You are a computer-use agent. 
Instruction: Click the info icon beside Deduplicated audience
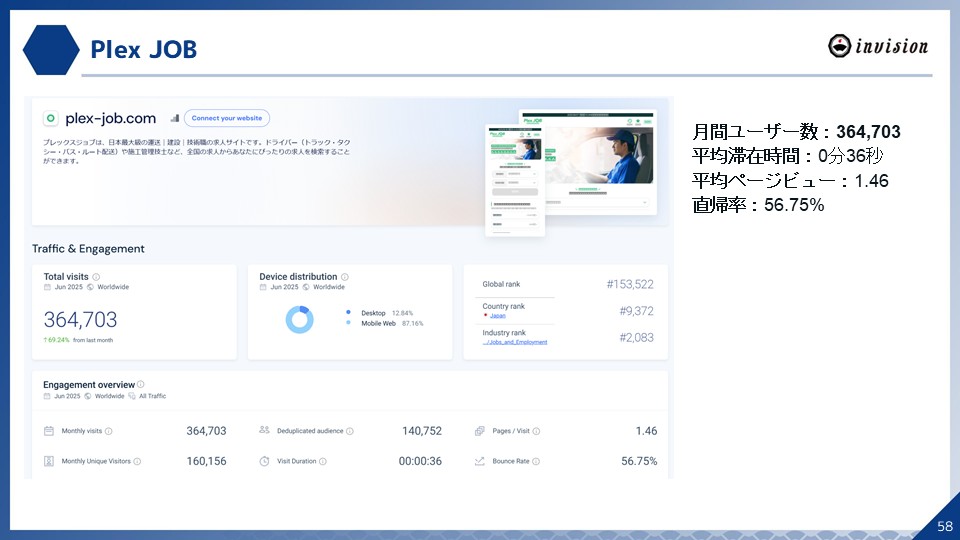click(350, 431)
